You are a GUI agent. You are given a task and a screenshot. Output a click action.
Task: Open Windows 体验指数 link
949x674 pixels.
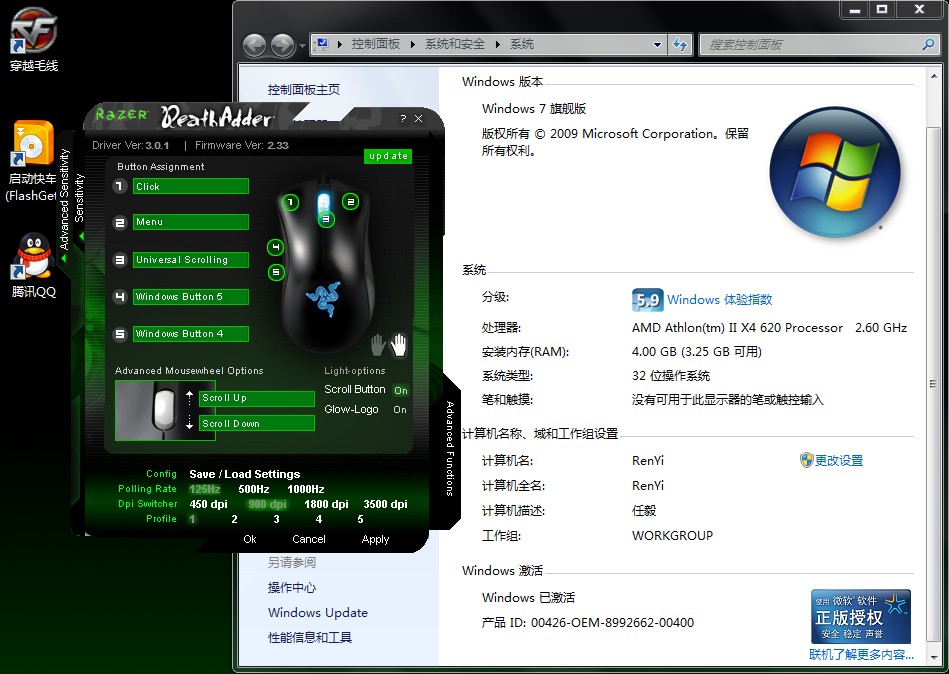pos(720,299)
